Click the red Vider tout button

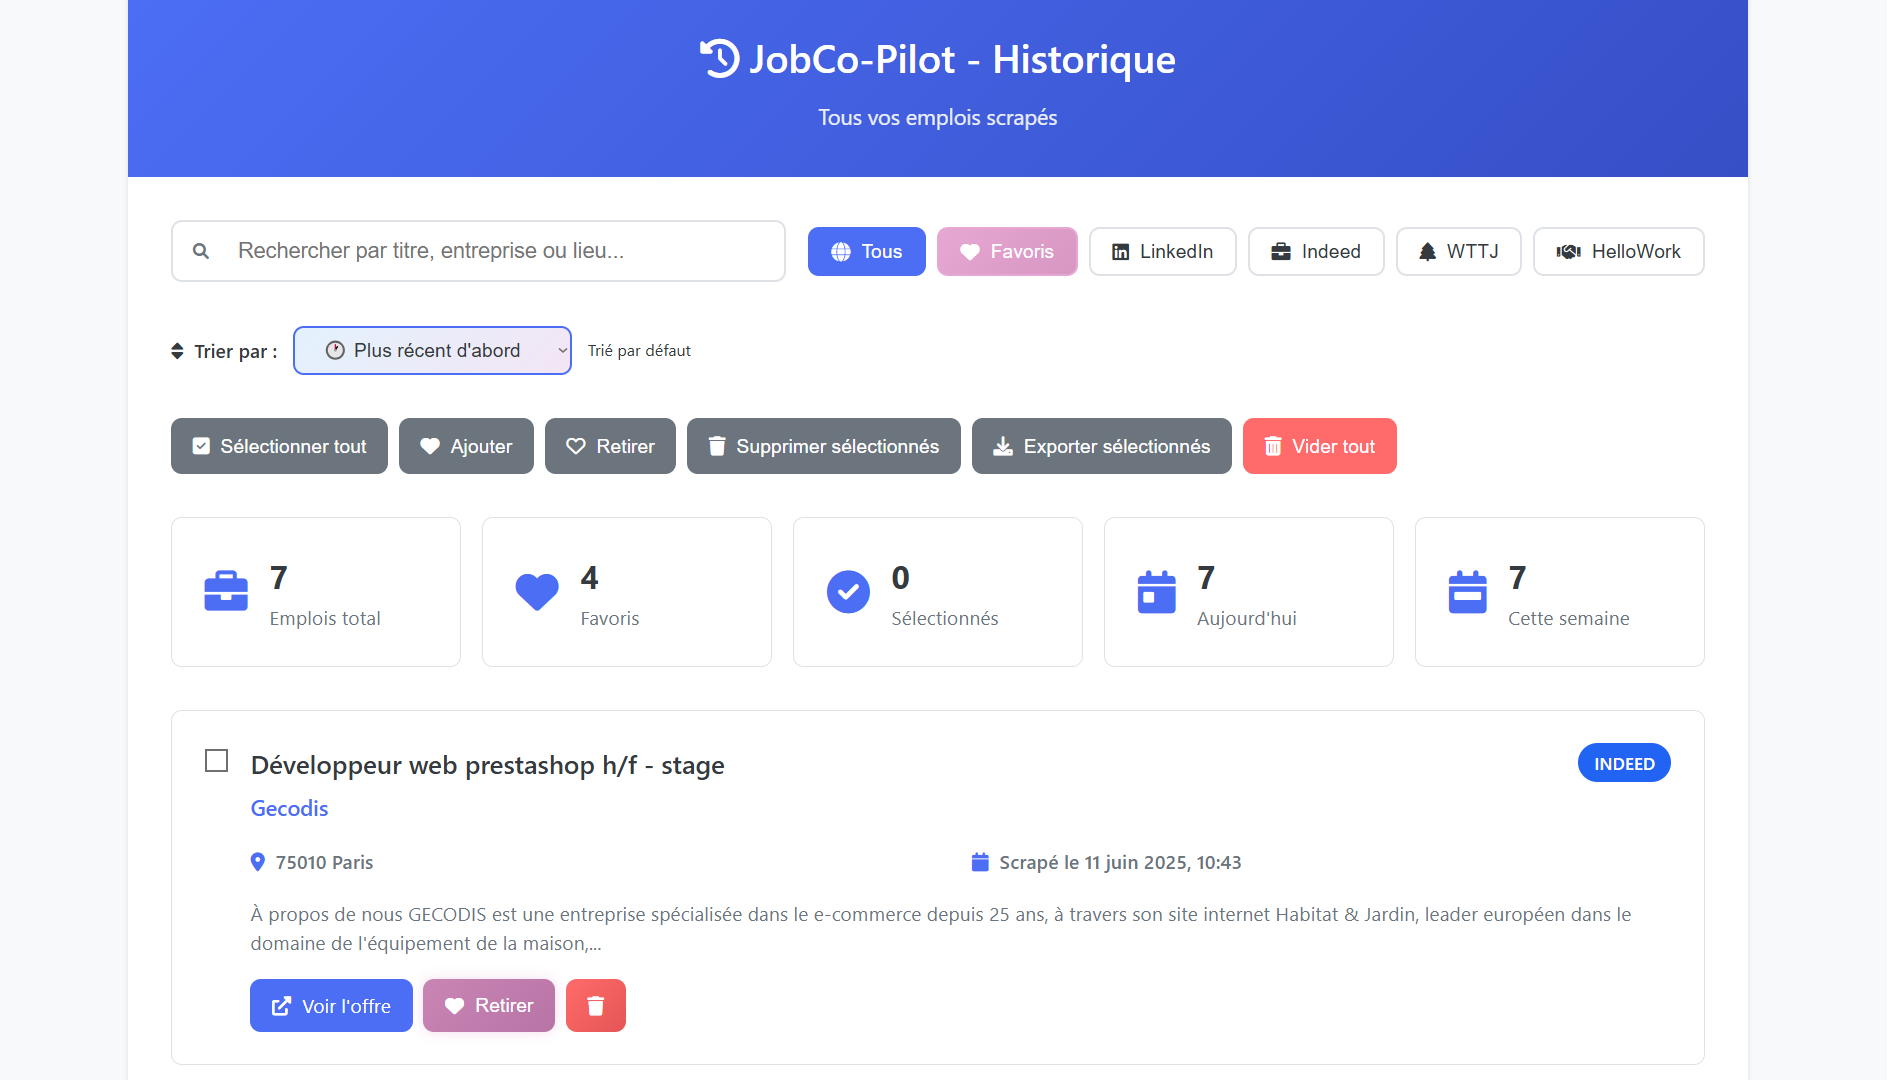(x=1320, y=446)
